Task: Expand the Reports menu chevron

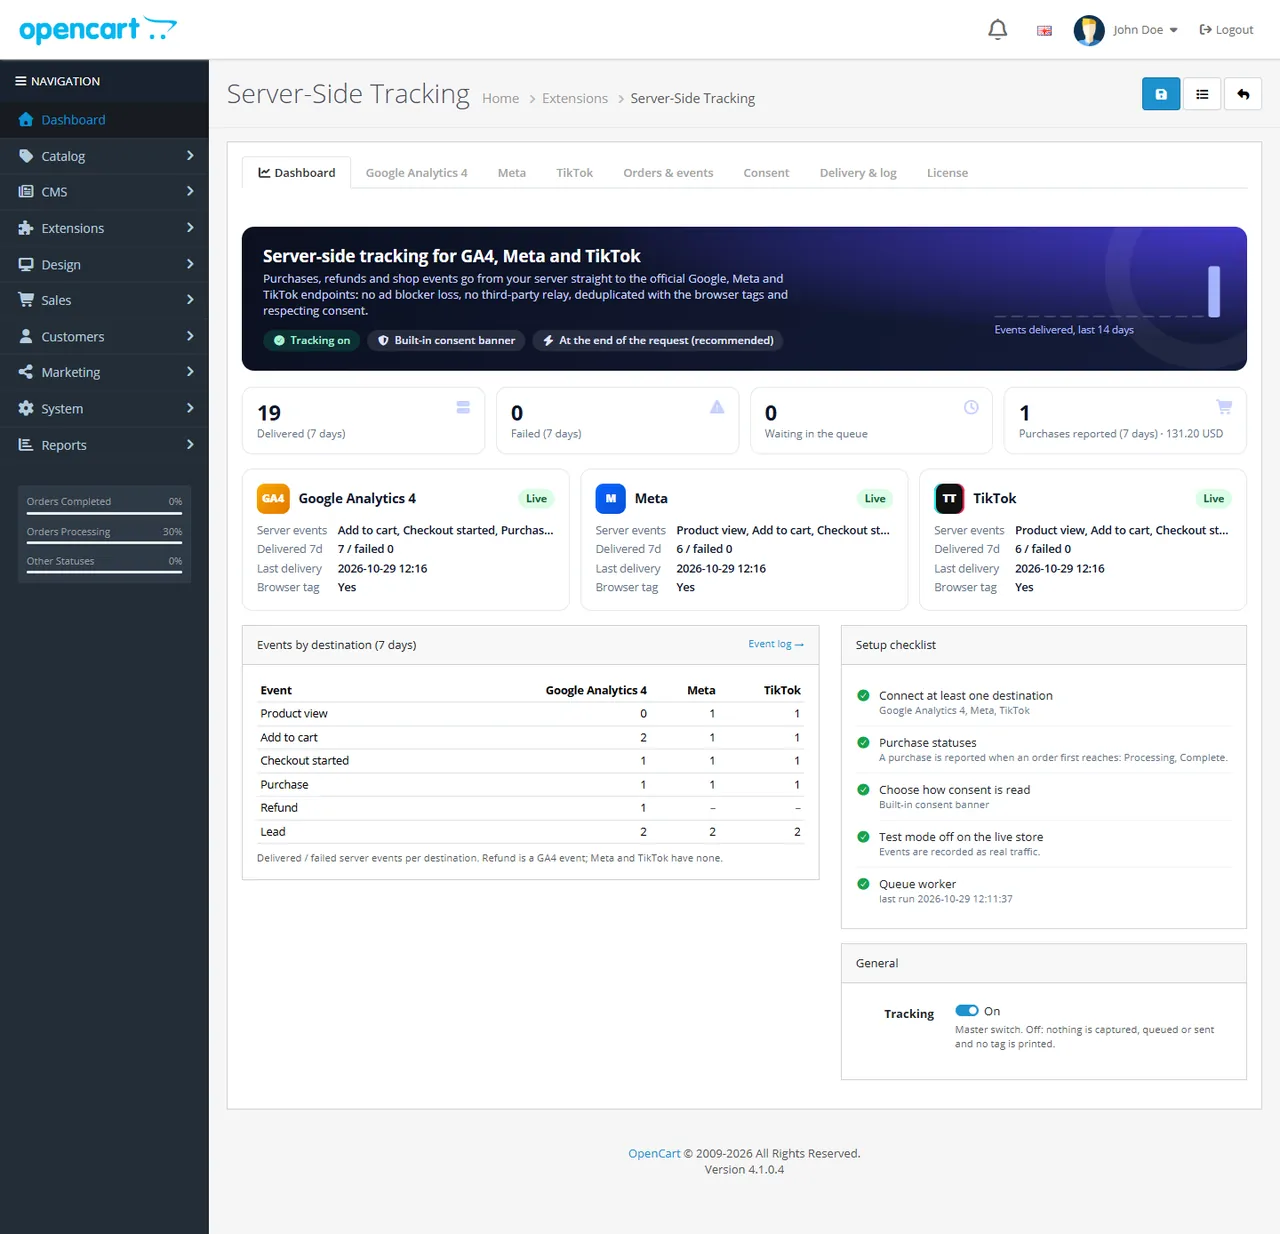Action: (x=190, y=444)
